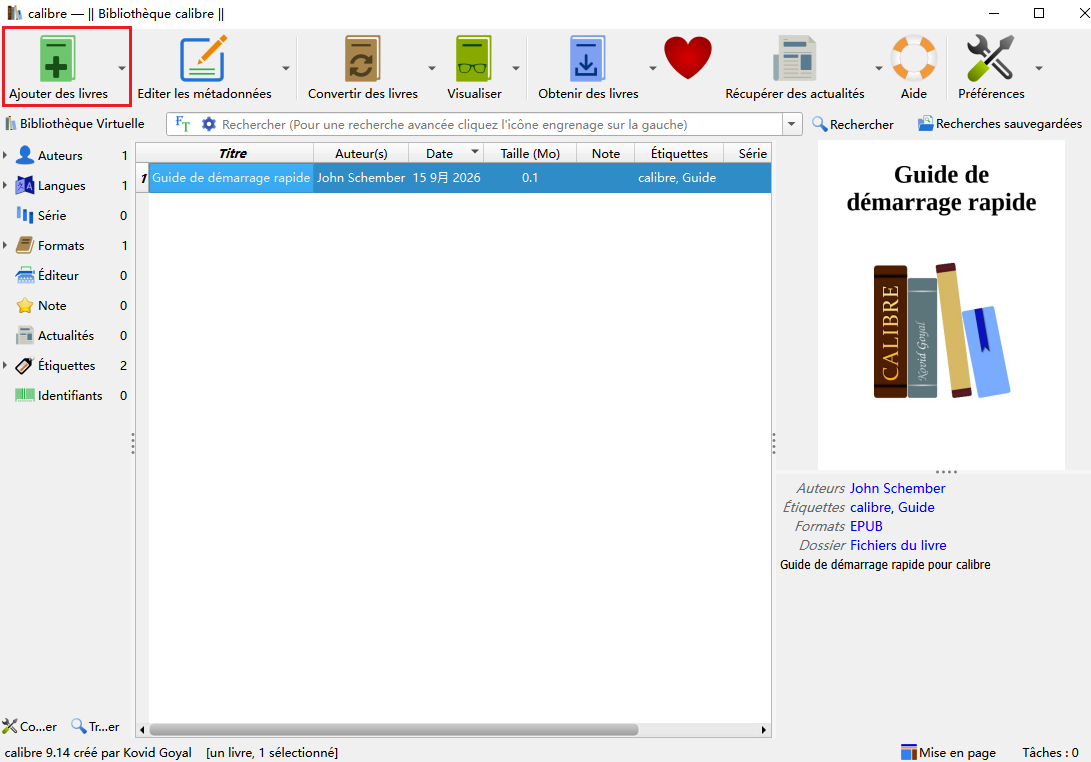Click the Série bars icon
Screen dimensions: 1091x762
pyautogui.click(x=25, y=215)
